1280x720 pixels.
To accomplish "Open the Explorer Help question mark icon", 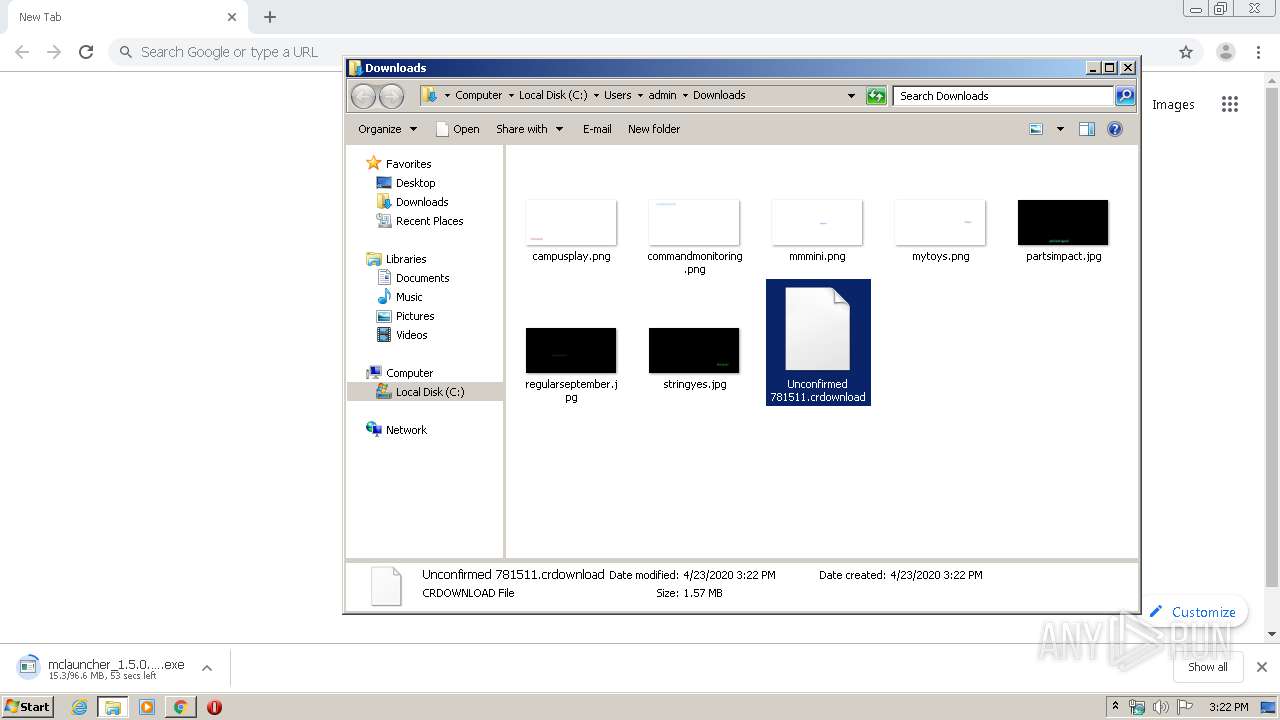I will pos(1115,129).
